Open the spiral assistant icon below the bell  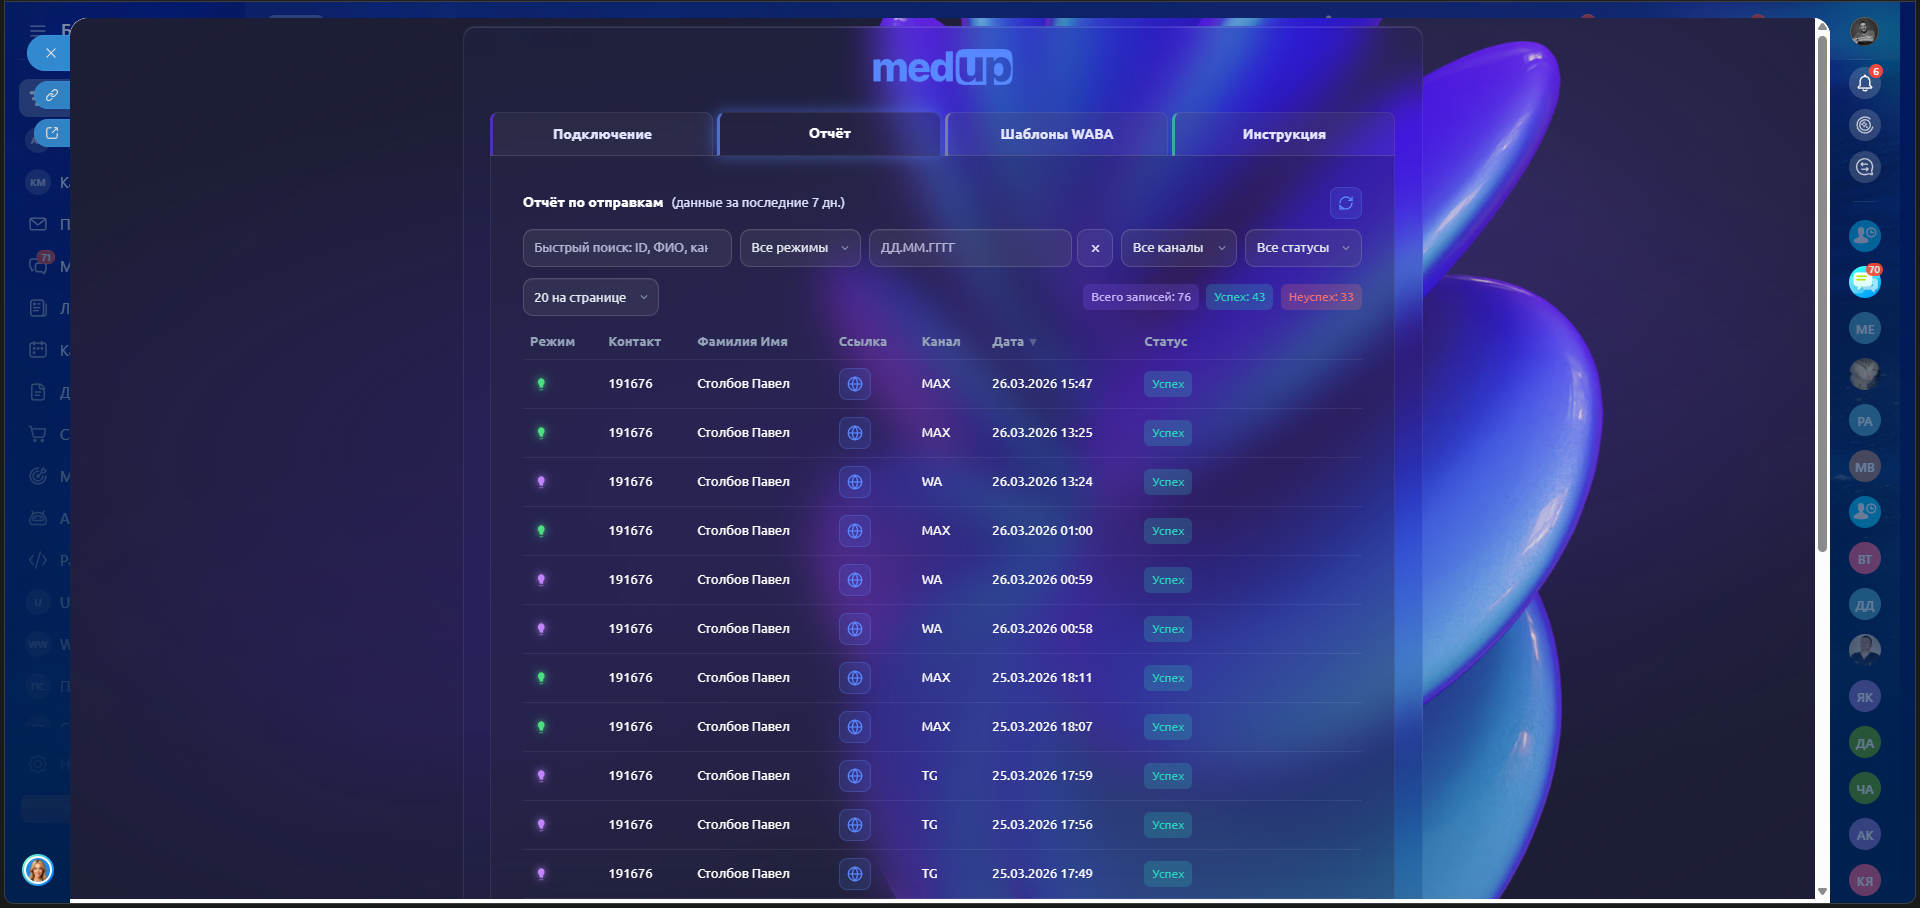(1865, 125)
